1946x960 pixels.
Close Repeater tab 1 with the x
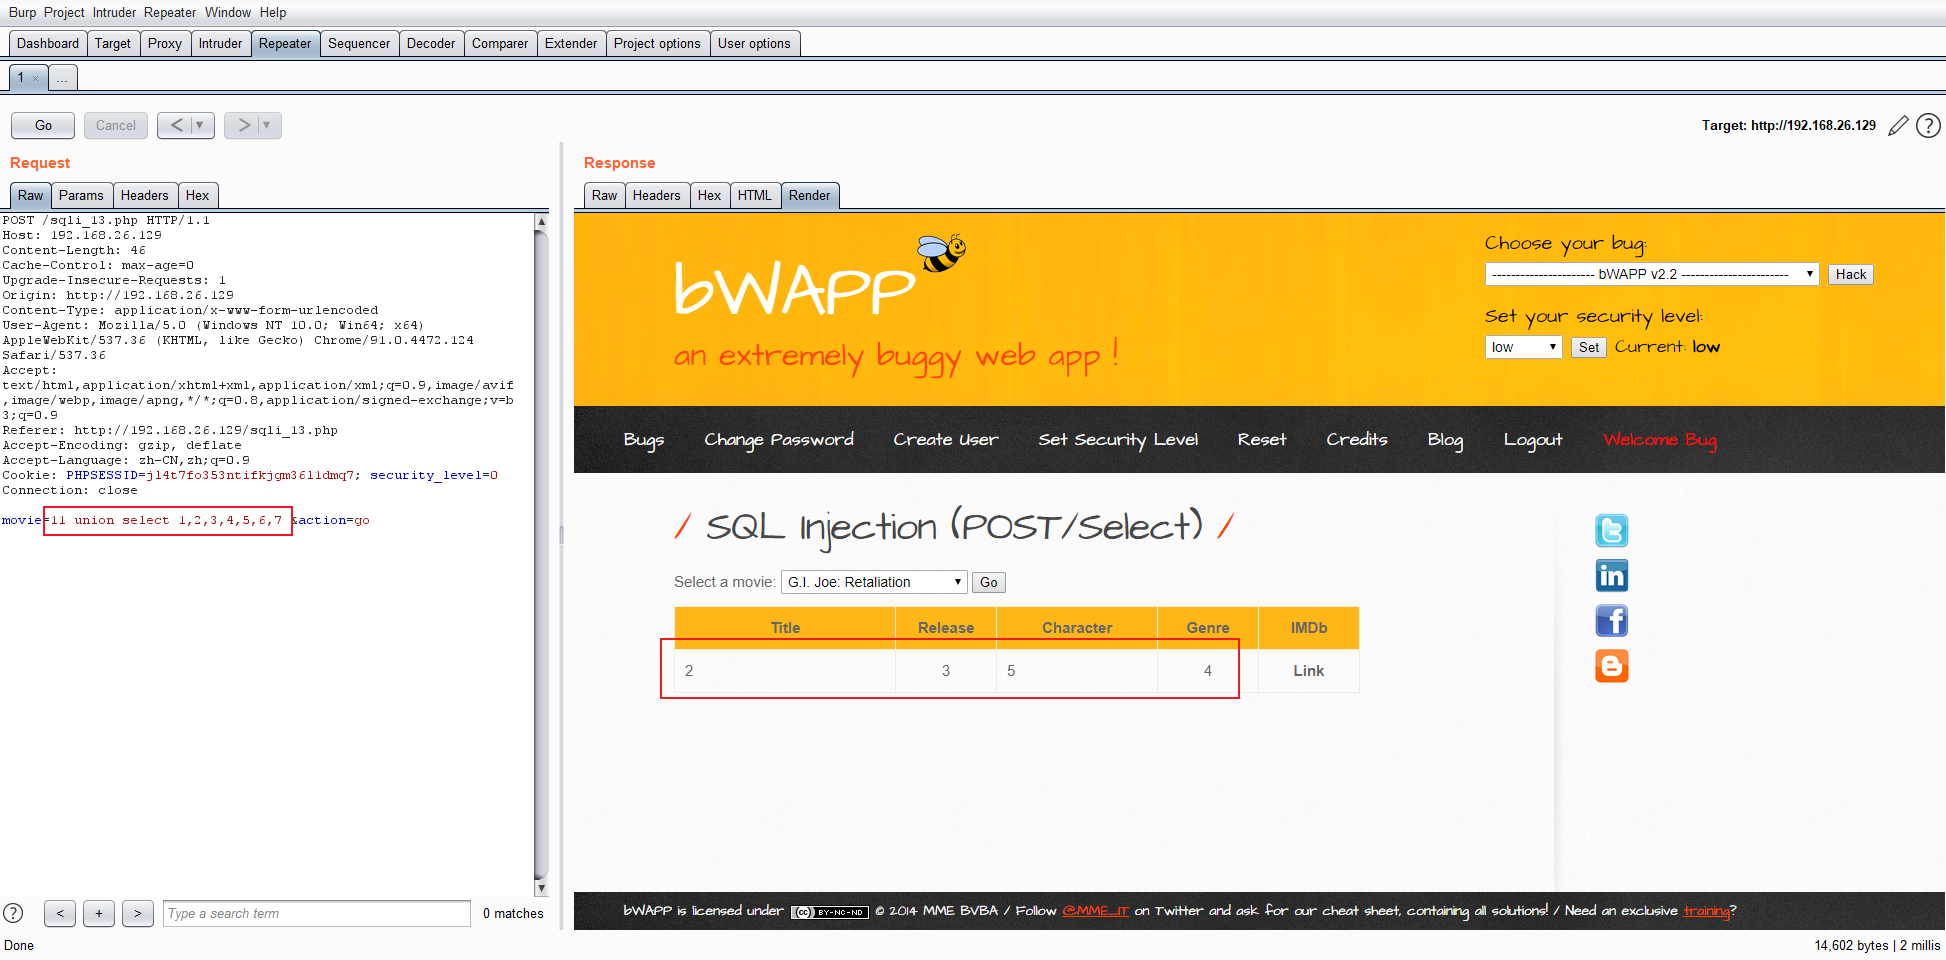tap(35, 78)
